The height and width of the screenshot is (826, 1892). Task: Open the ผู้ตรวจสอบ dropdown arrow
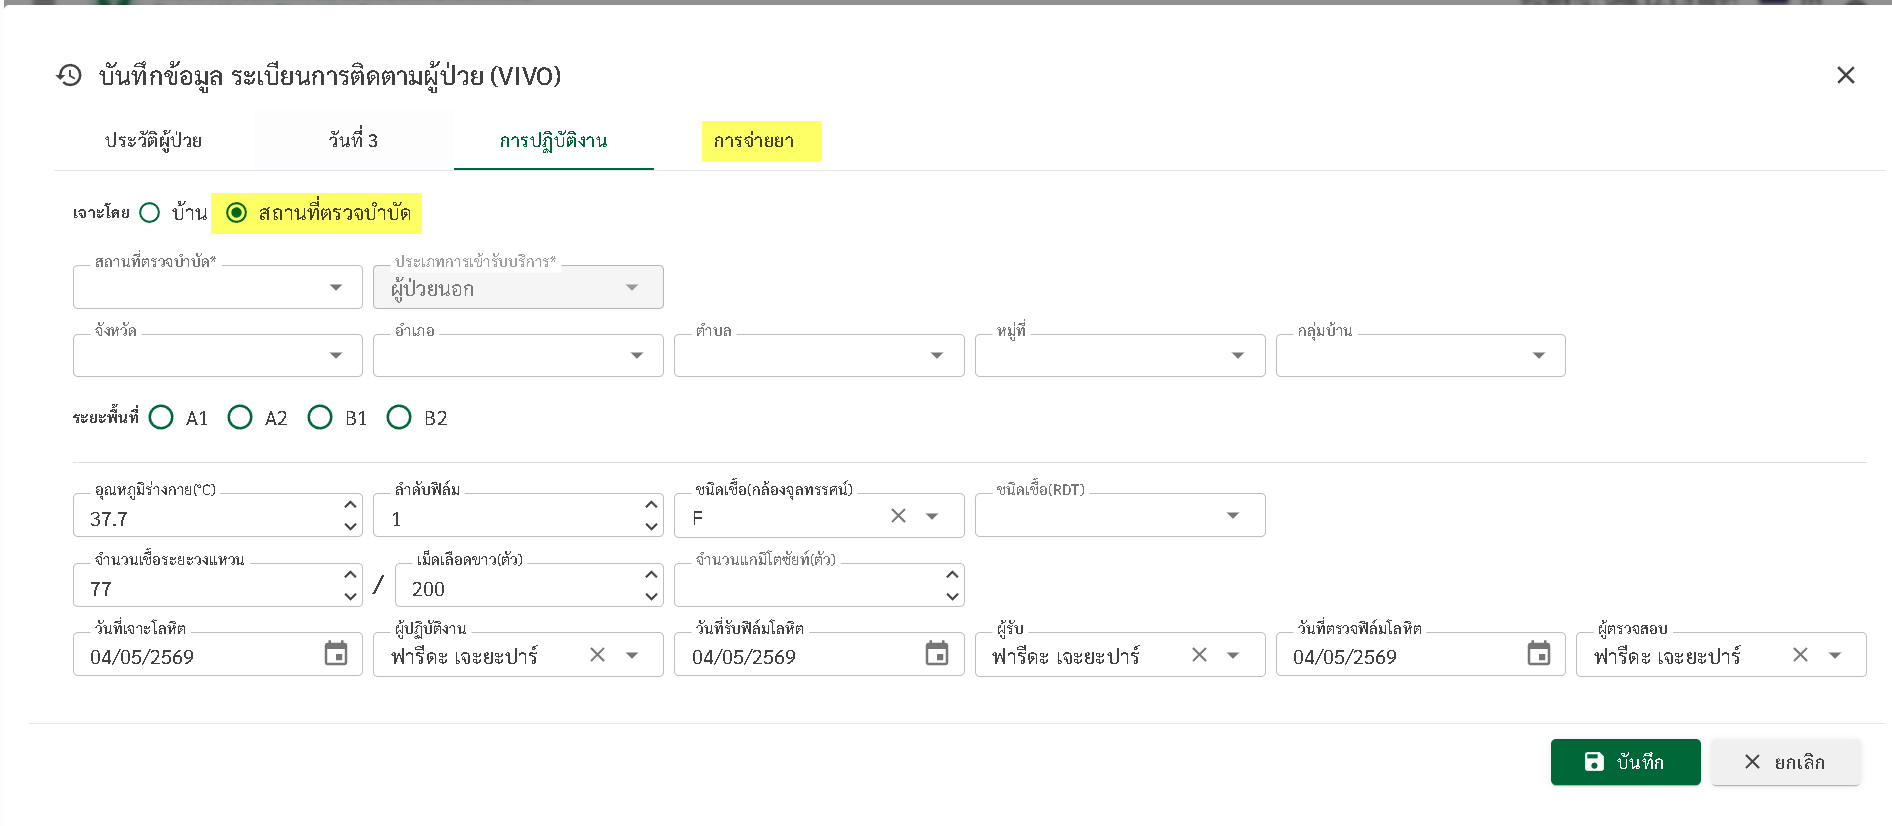pyautogui.click(x=1835, y=655)
